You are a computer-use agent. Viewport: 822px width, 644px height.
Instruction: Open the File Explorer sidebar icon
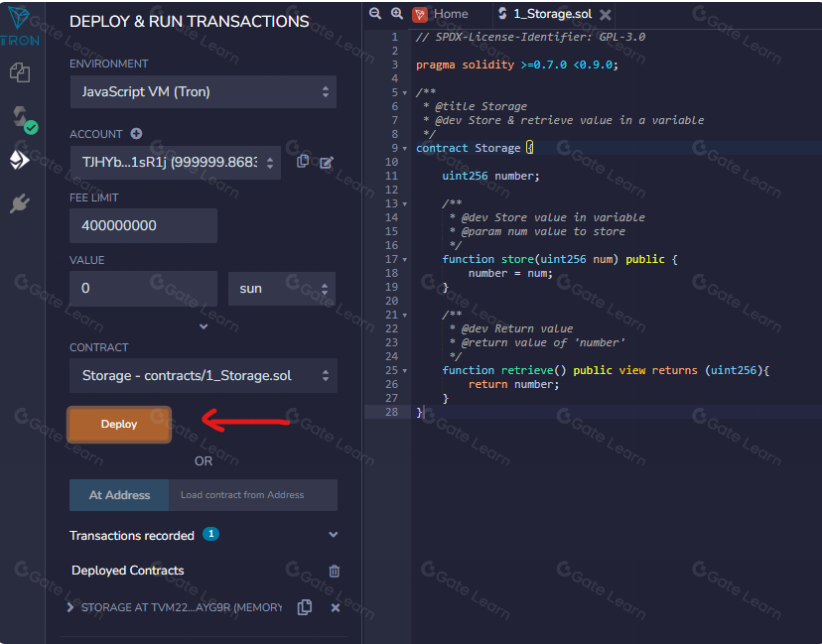pos(19,73)
